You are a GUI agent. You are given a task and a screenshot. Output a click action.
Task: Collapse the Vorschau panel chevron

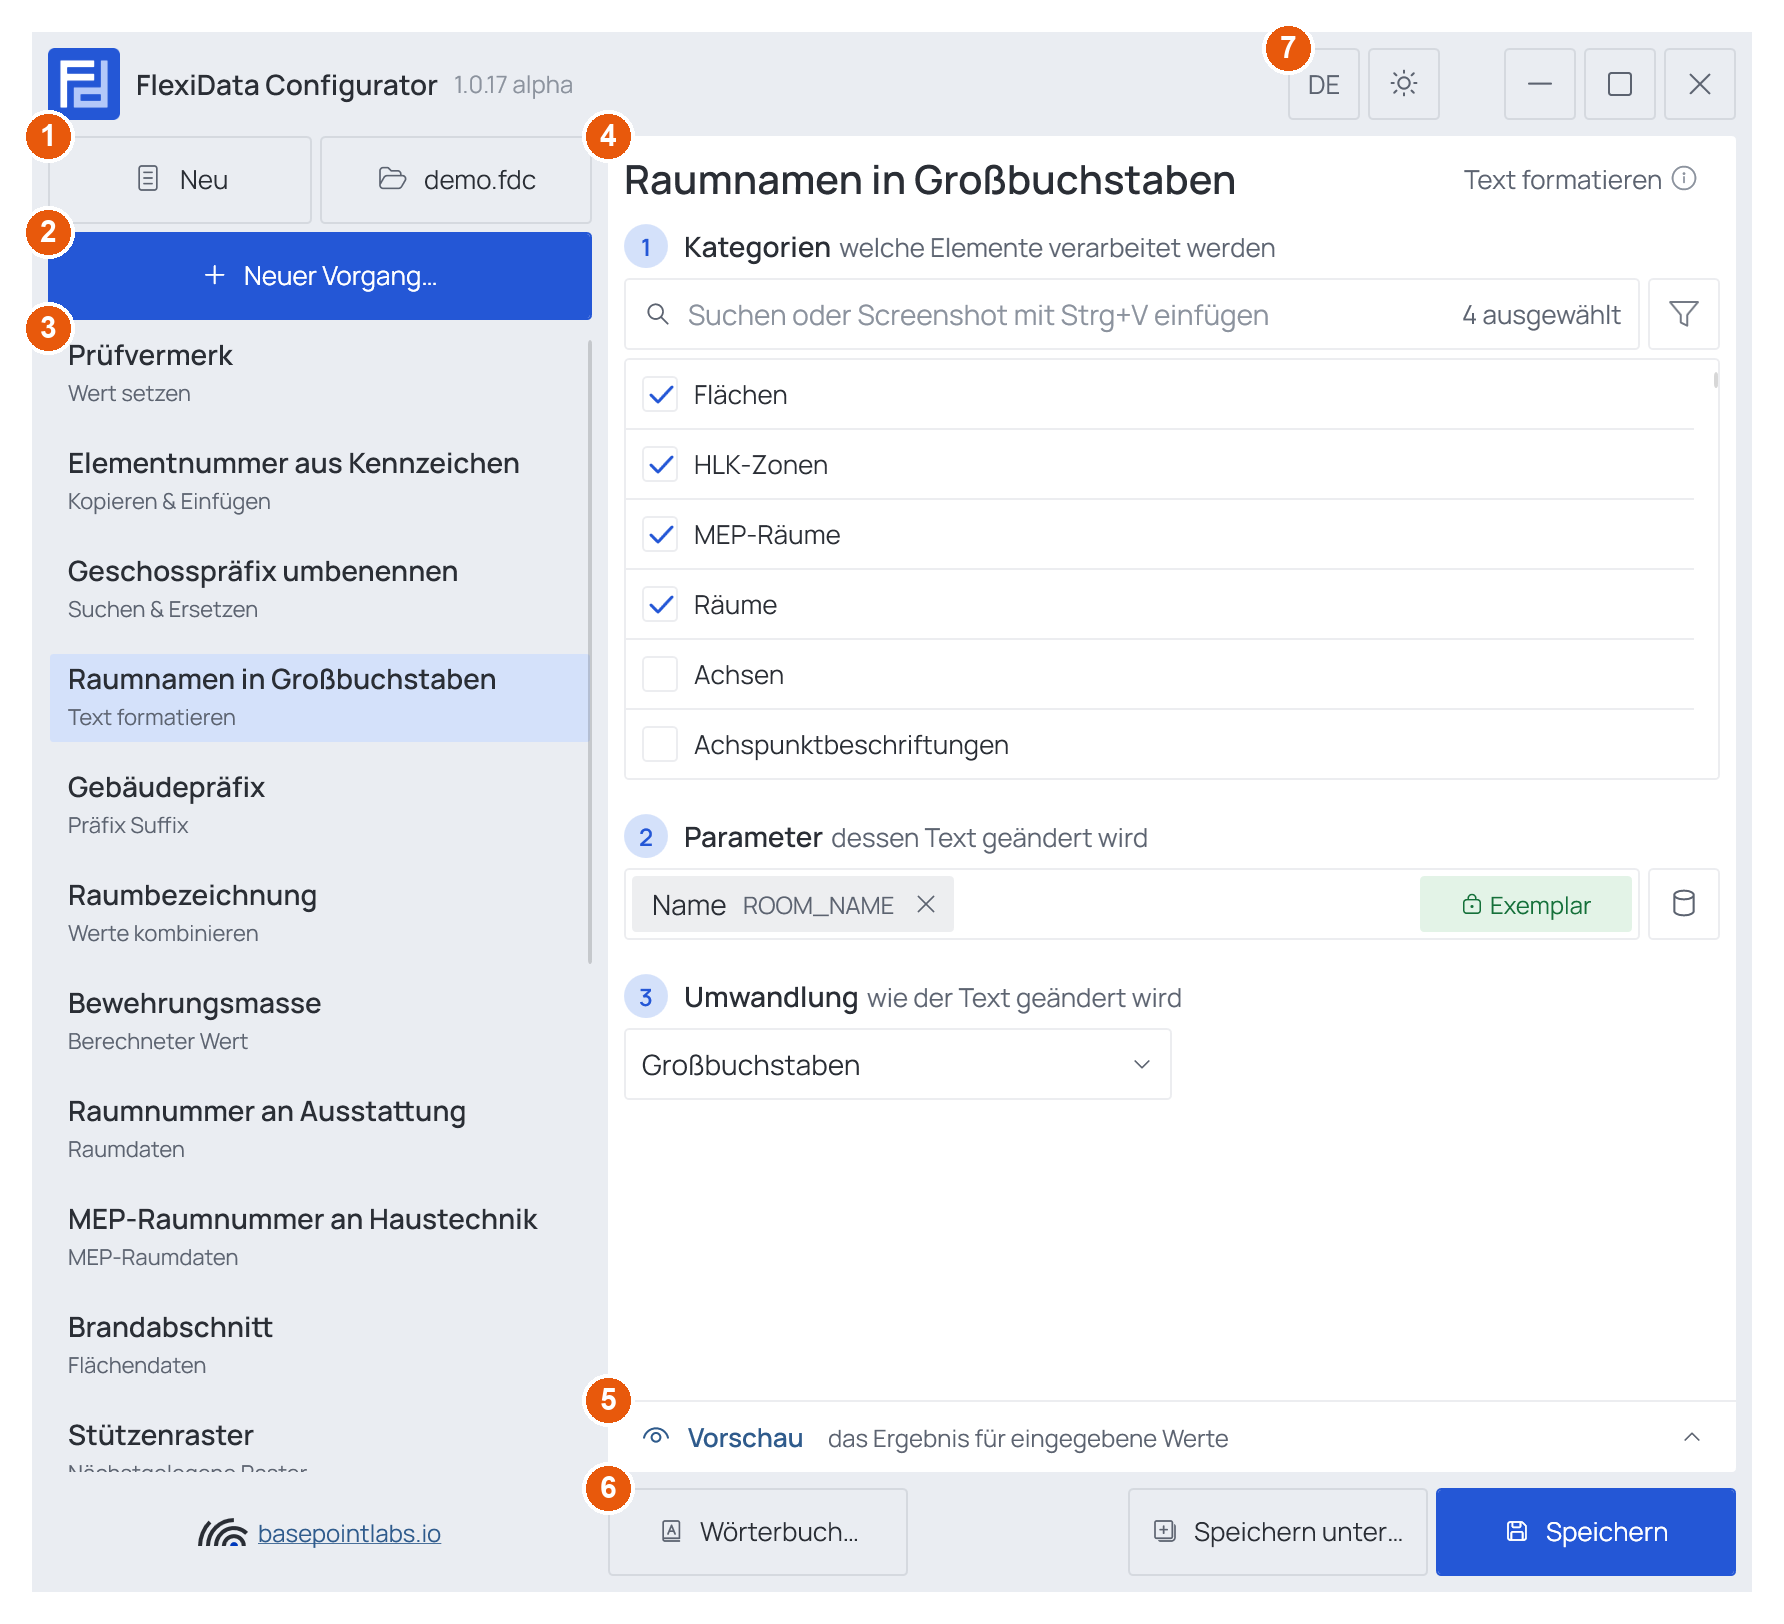[x=1692, y=1437]
